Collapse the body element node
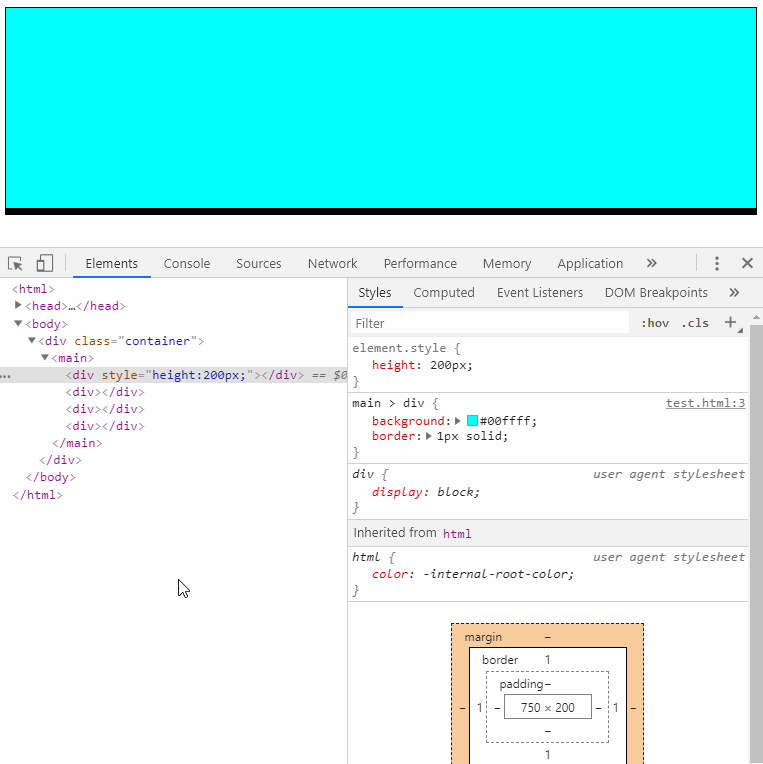 [x=18, y=323]
